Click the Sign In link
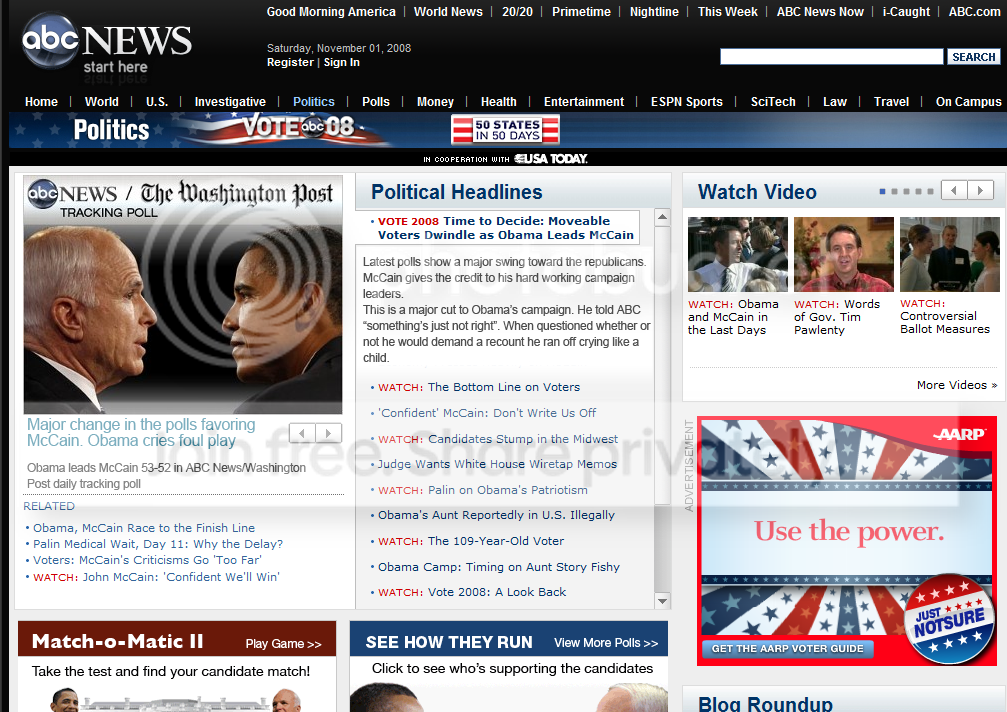1007x712 pixels. click(342, 62)
